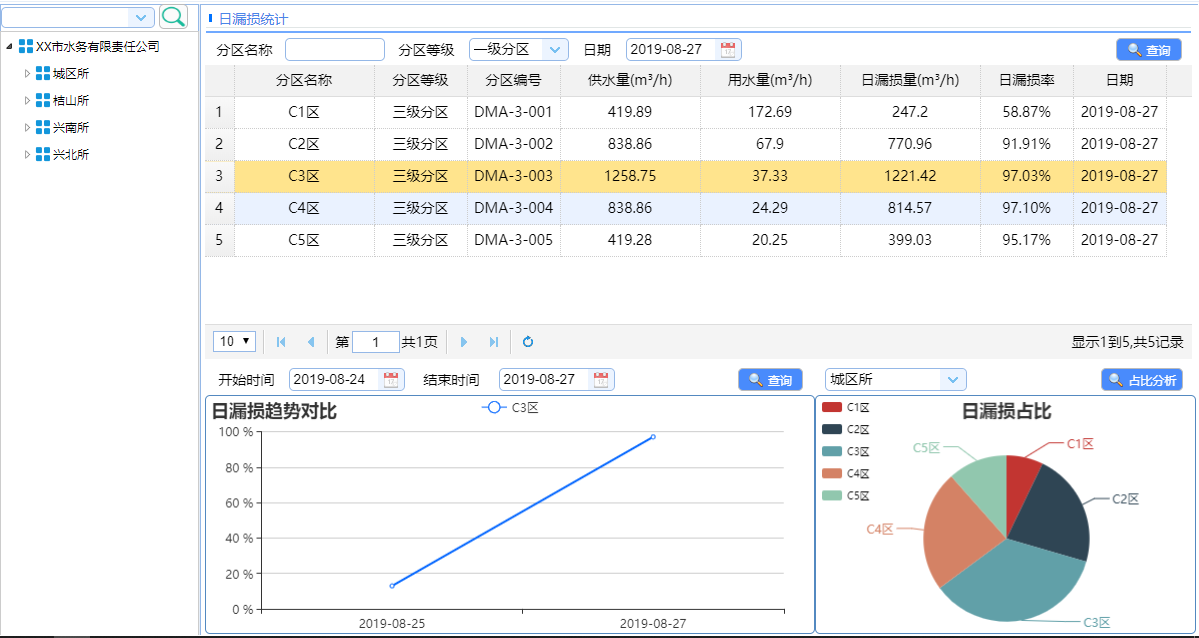Refresh the table with the reload icon

(x=528, y=342)
